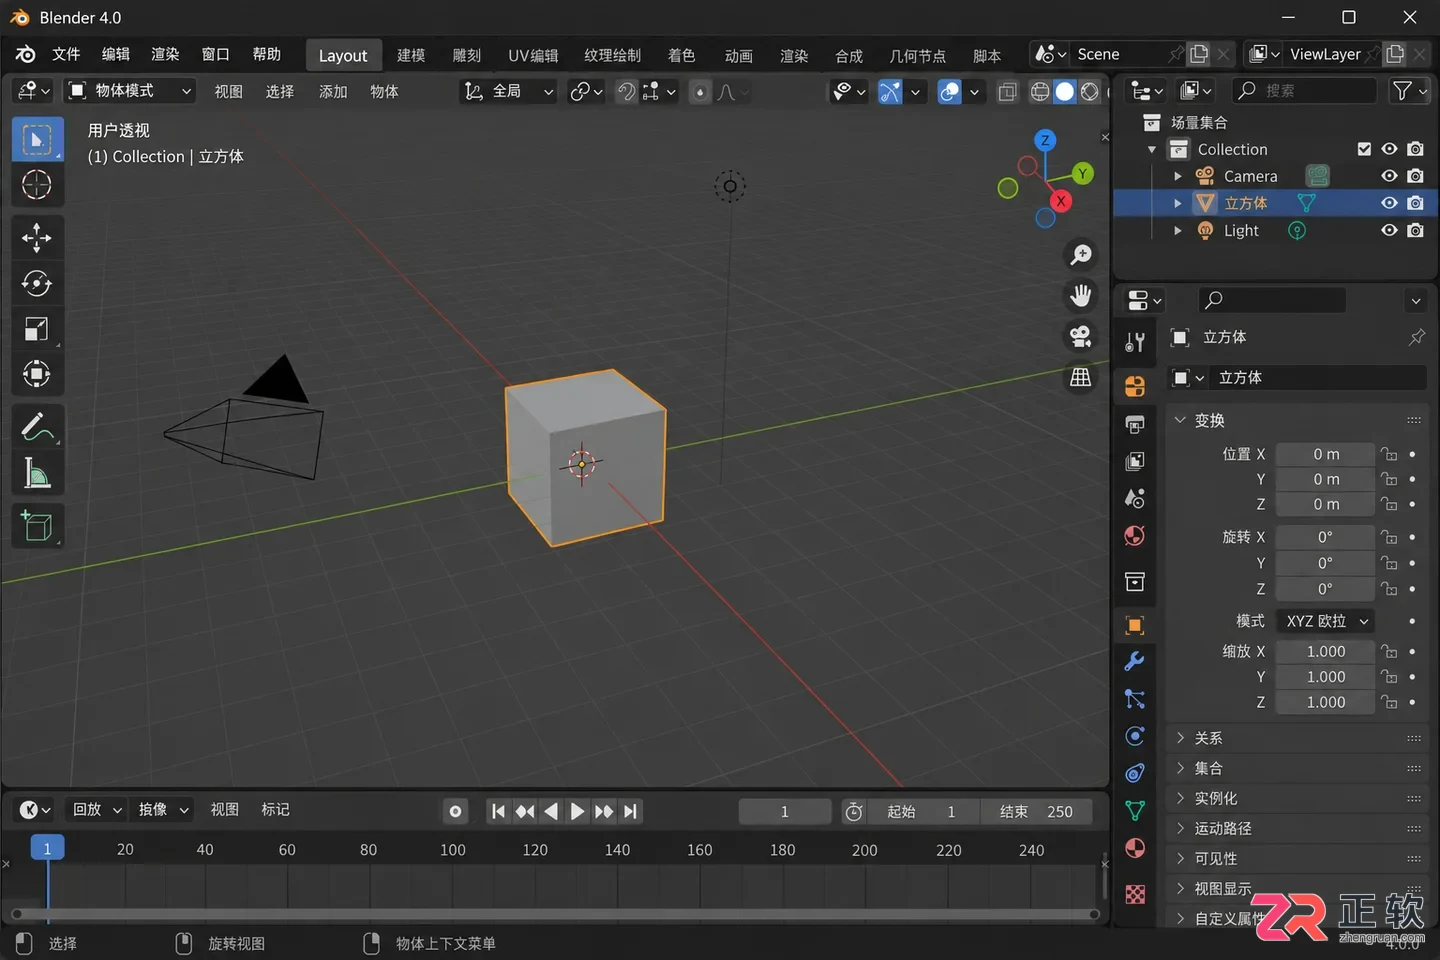This screenshot has width=1440, height=960.
Task: Hide the Camera object in viewport
Action: tap(1389, 176)
